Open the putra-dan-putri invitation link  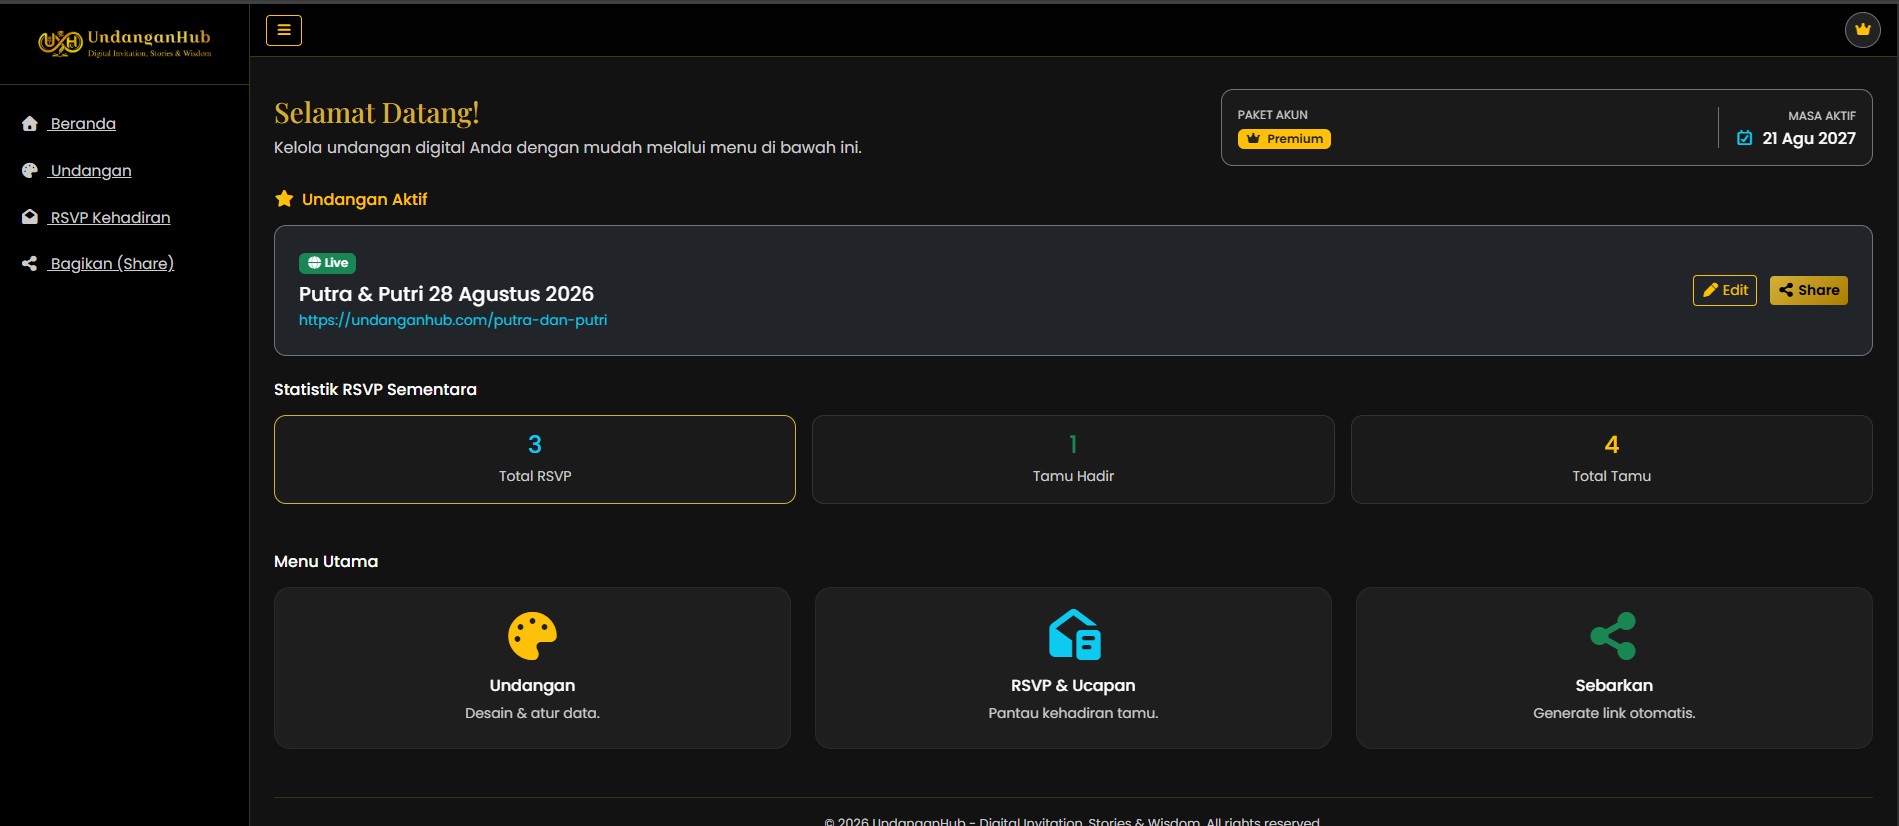coord(453,320)
